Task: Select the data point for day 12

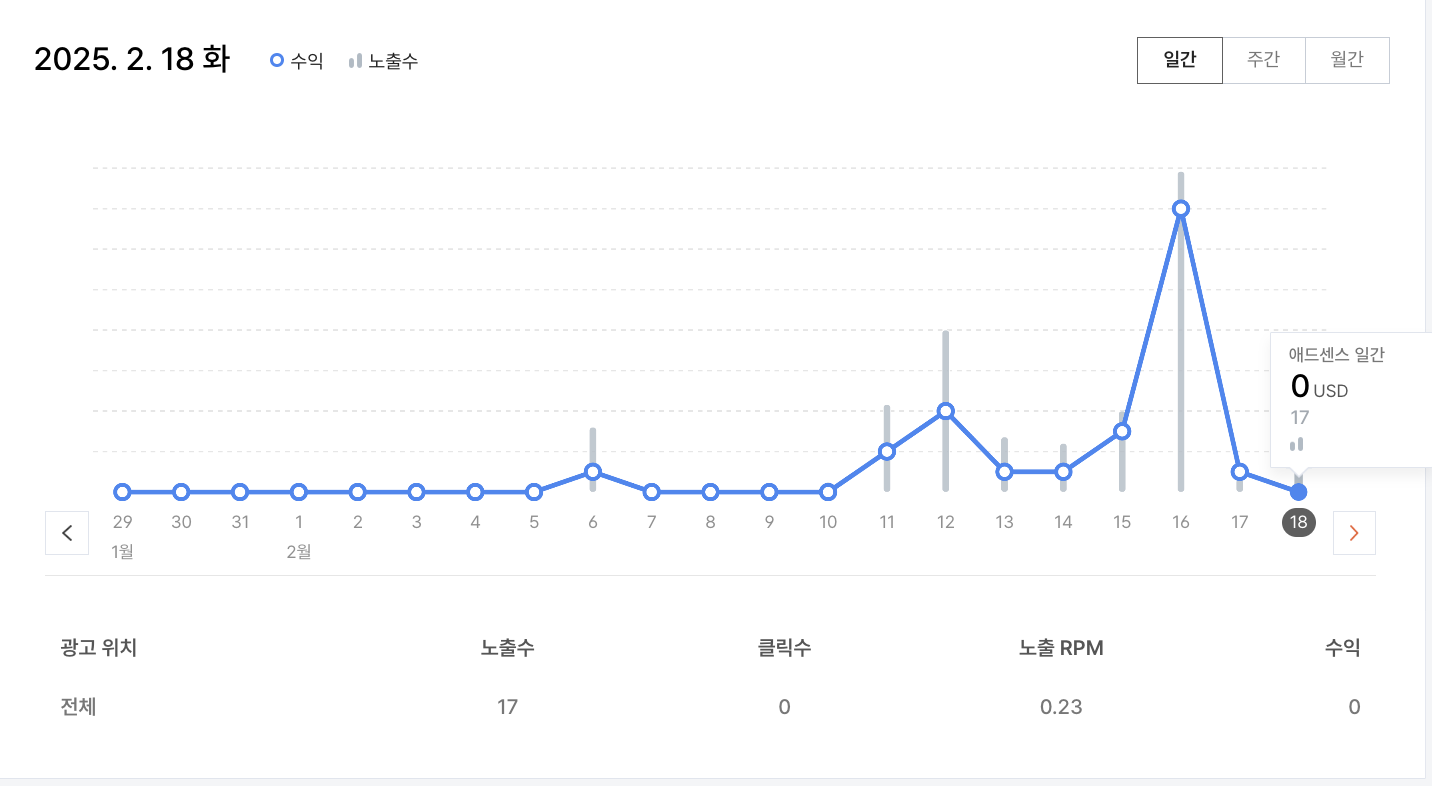Action: click(x=945, y=411)
